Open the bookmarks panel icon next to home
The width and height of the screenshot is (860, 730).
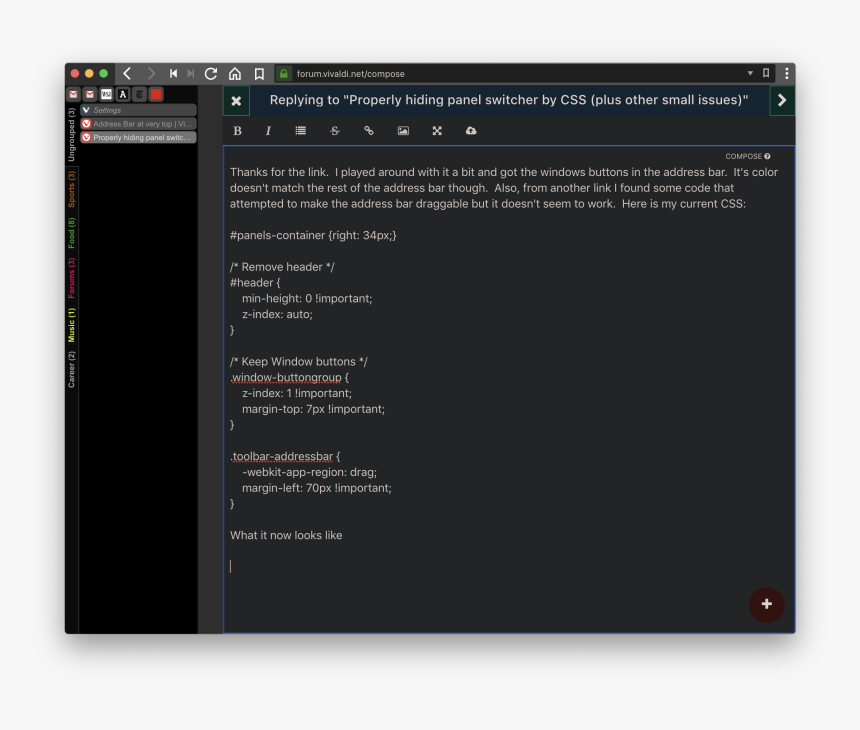click(x=259, y=73)
